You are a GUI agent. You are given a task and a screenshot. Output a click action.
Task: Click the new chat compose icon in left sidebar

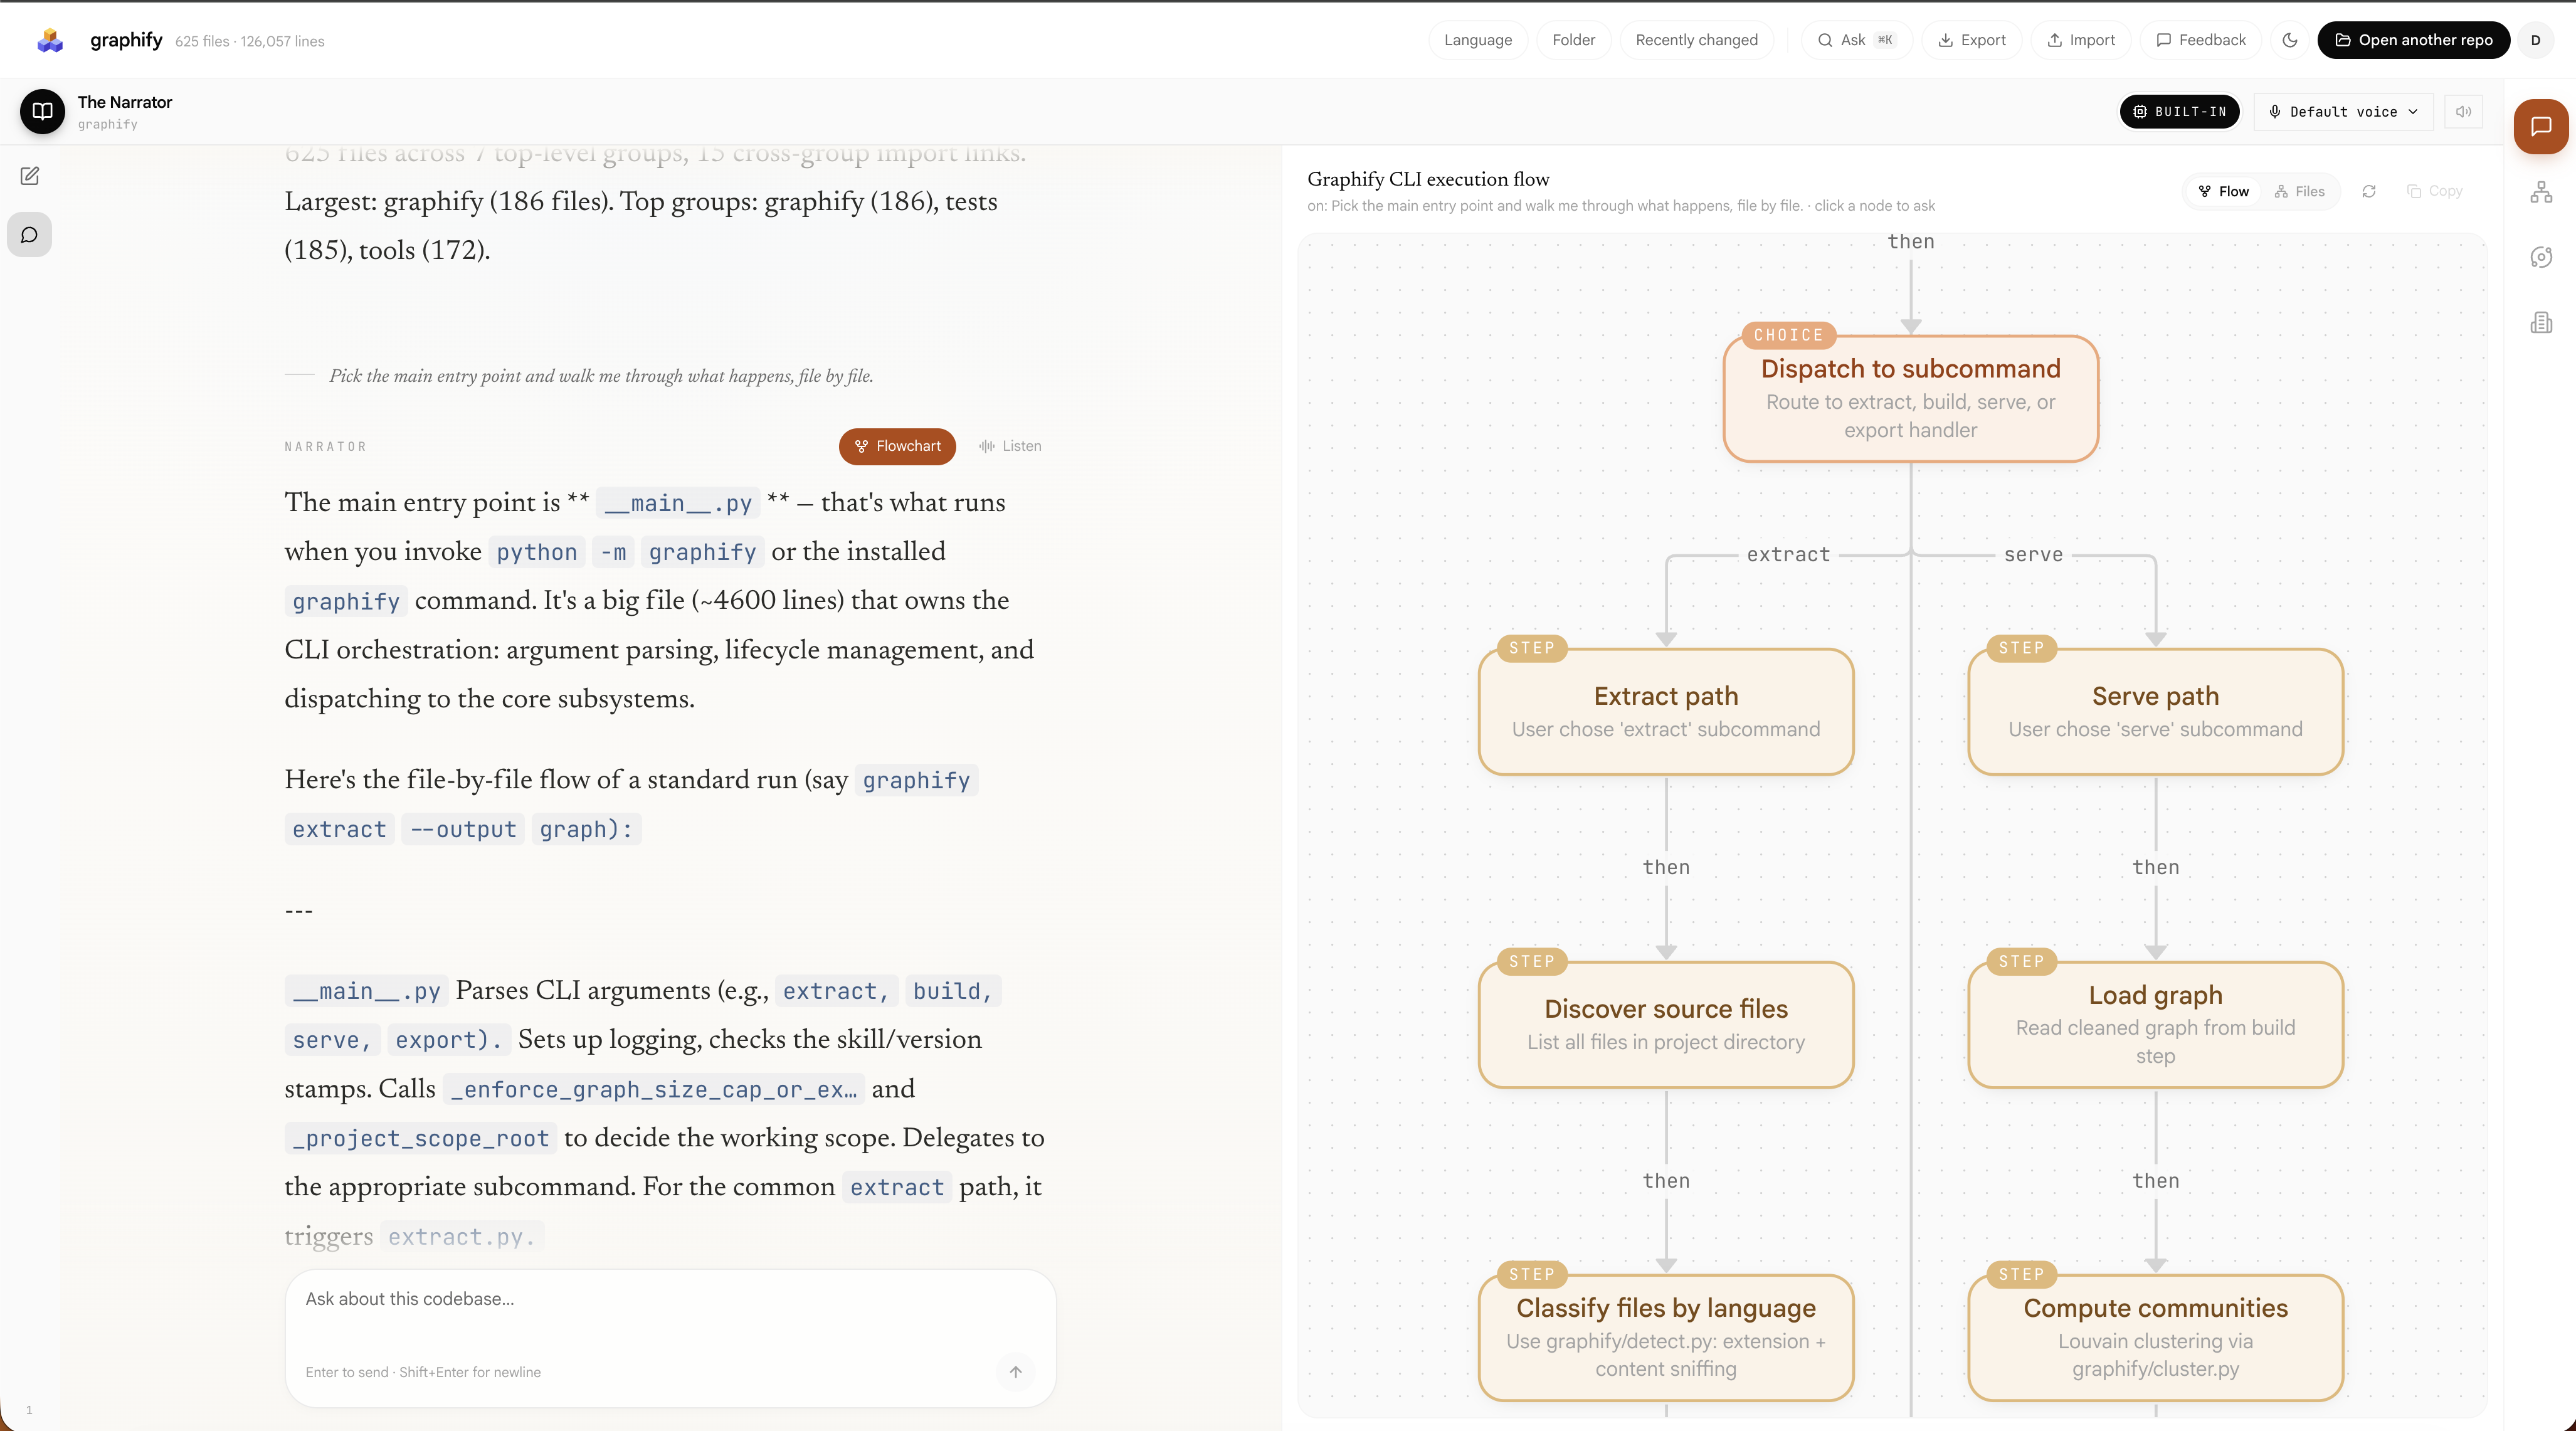[x=30, y=176]
